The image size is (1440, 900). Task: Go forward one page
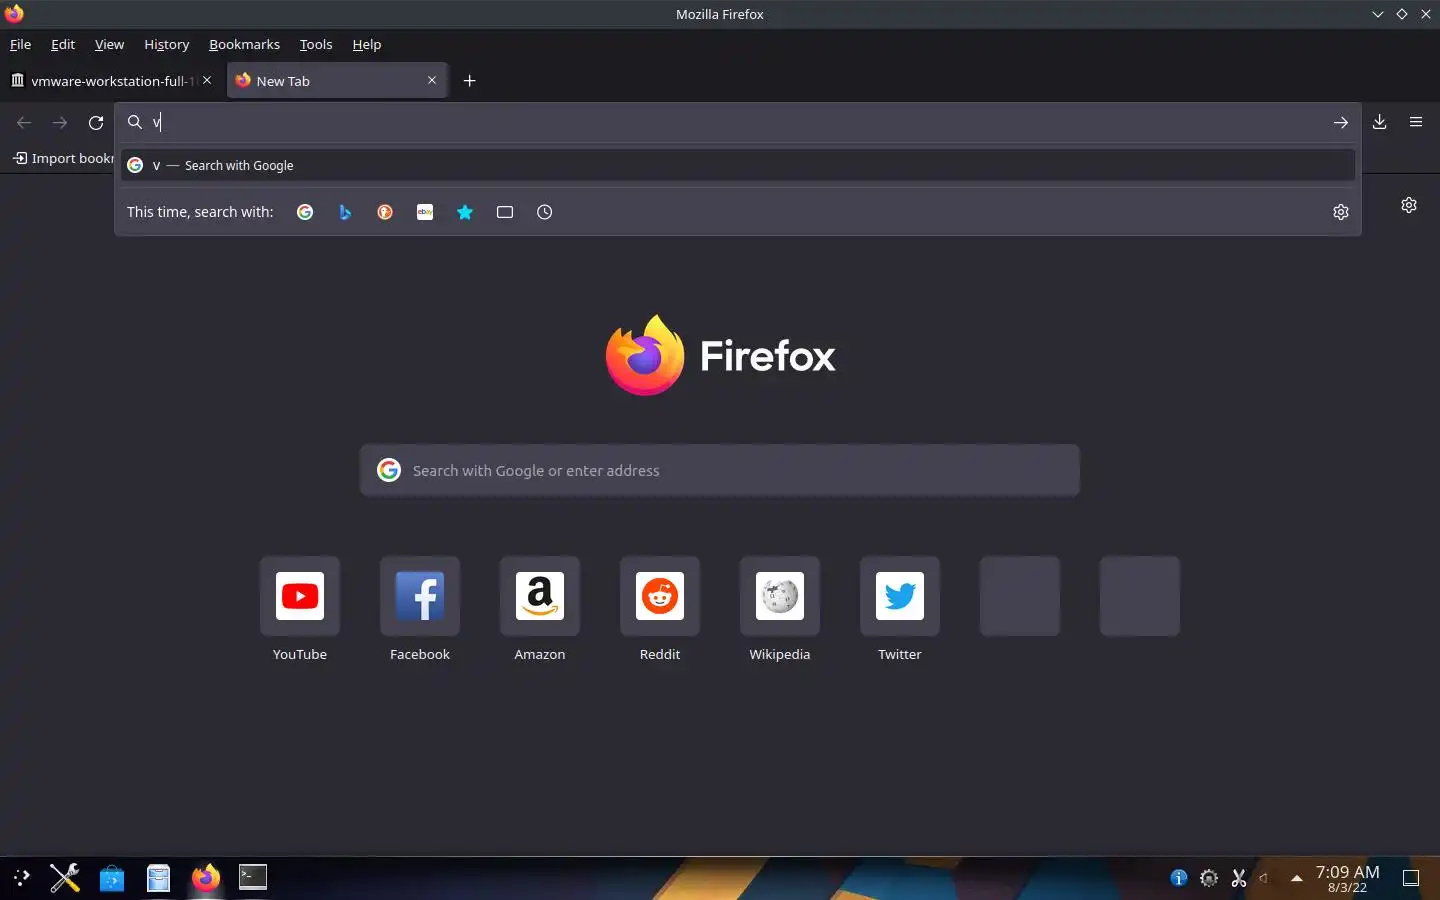coord(60,122)
